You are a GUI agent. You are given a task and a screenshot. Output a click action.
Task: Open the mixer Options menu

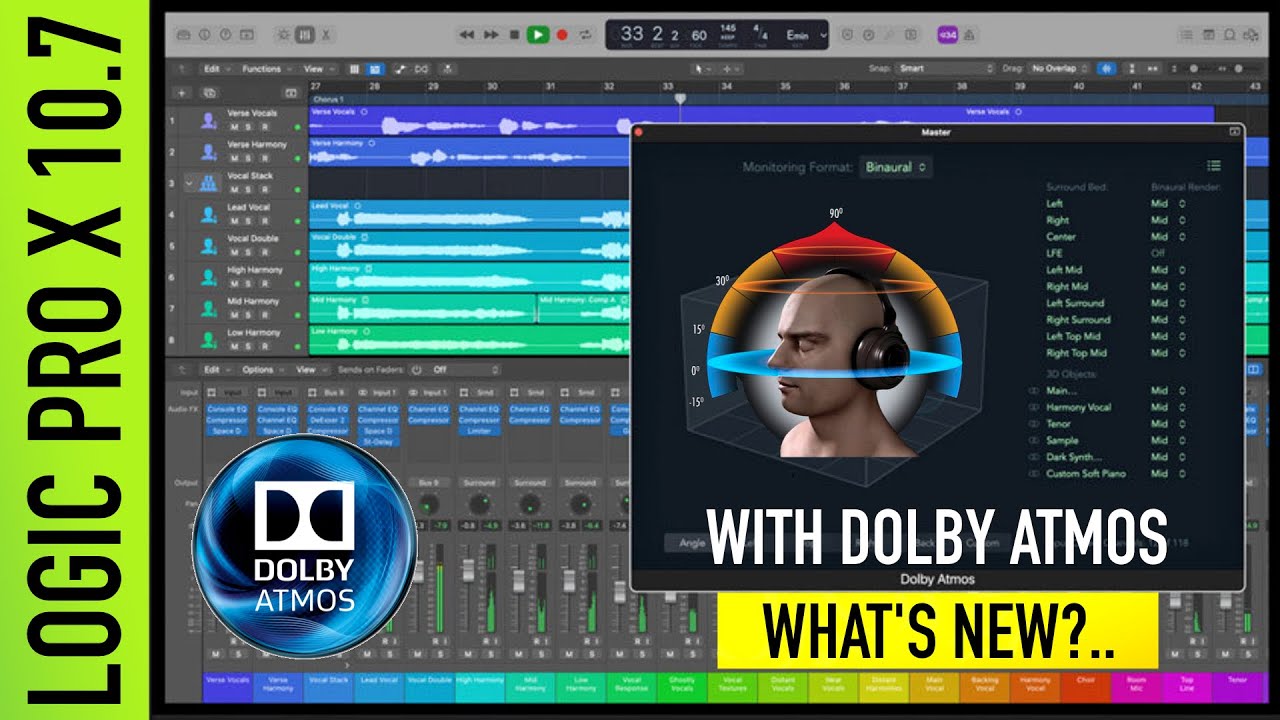click(262, 369)
